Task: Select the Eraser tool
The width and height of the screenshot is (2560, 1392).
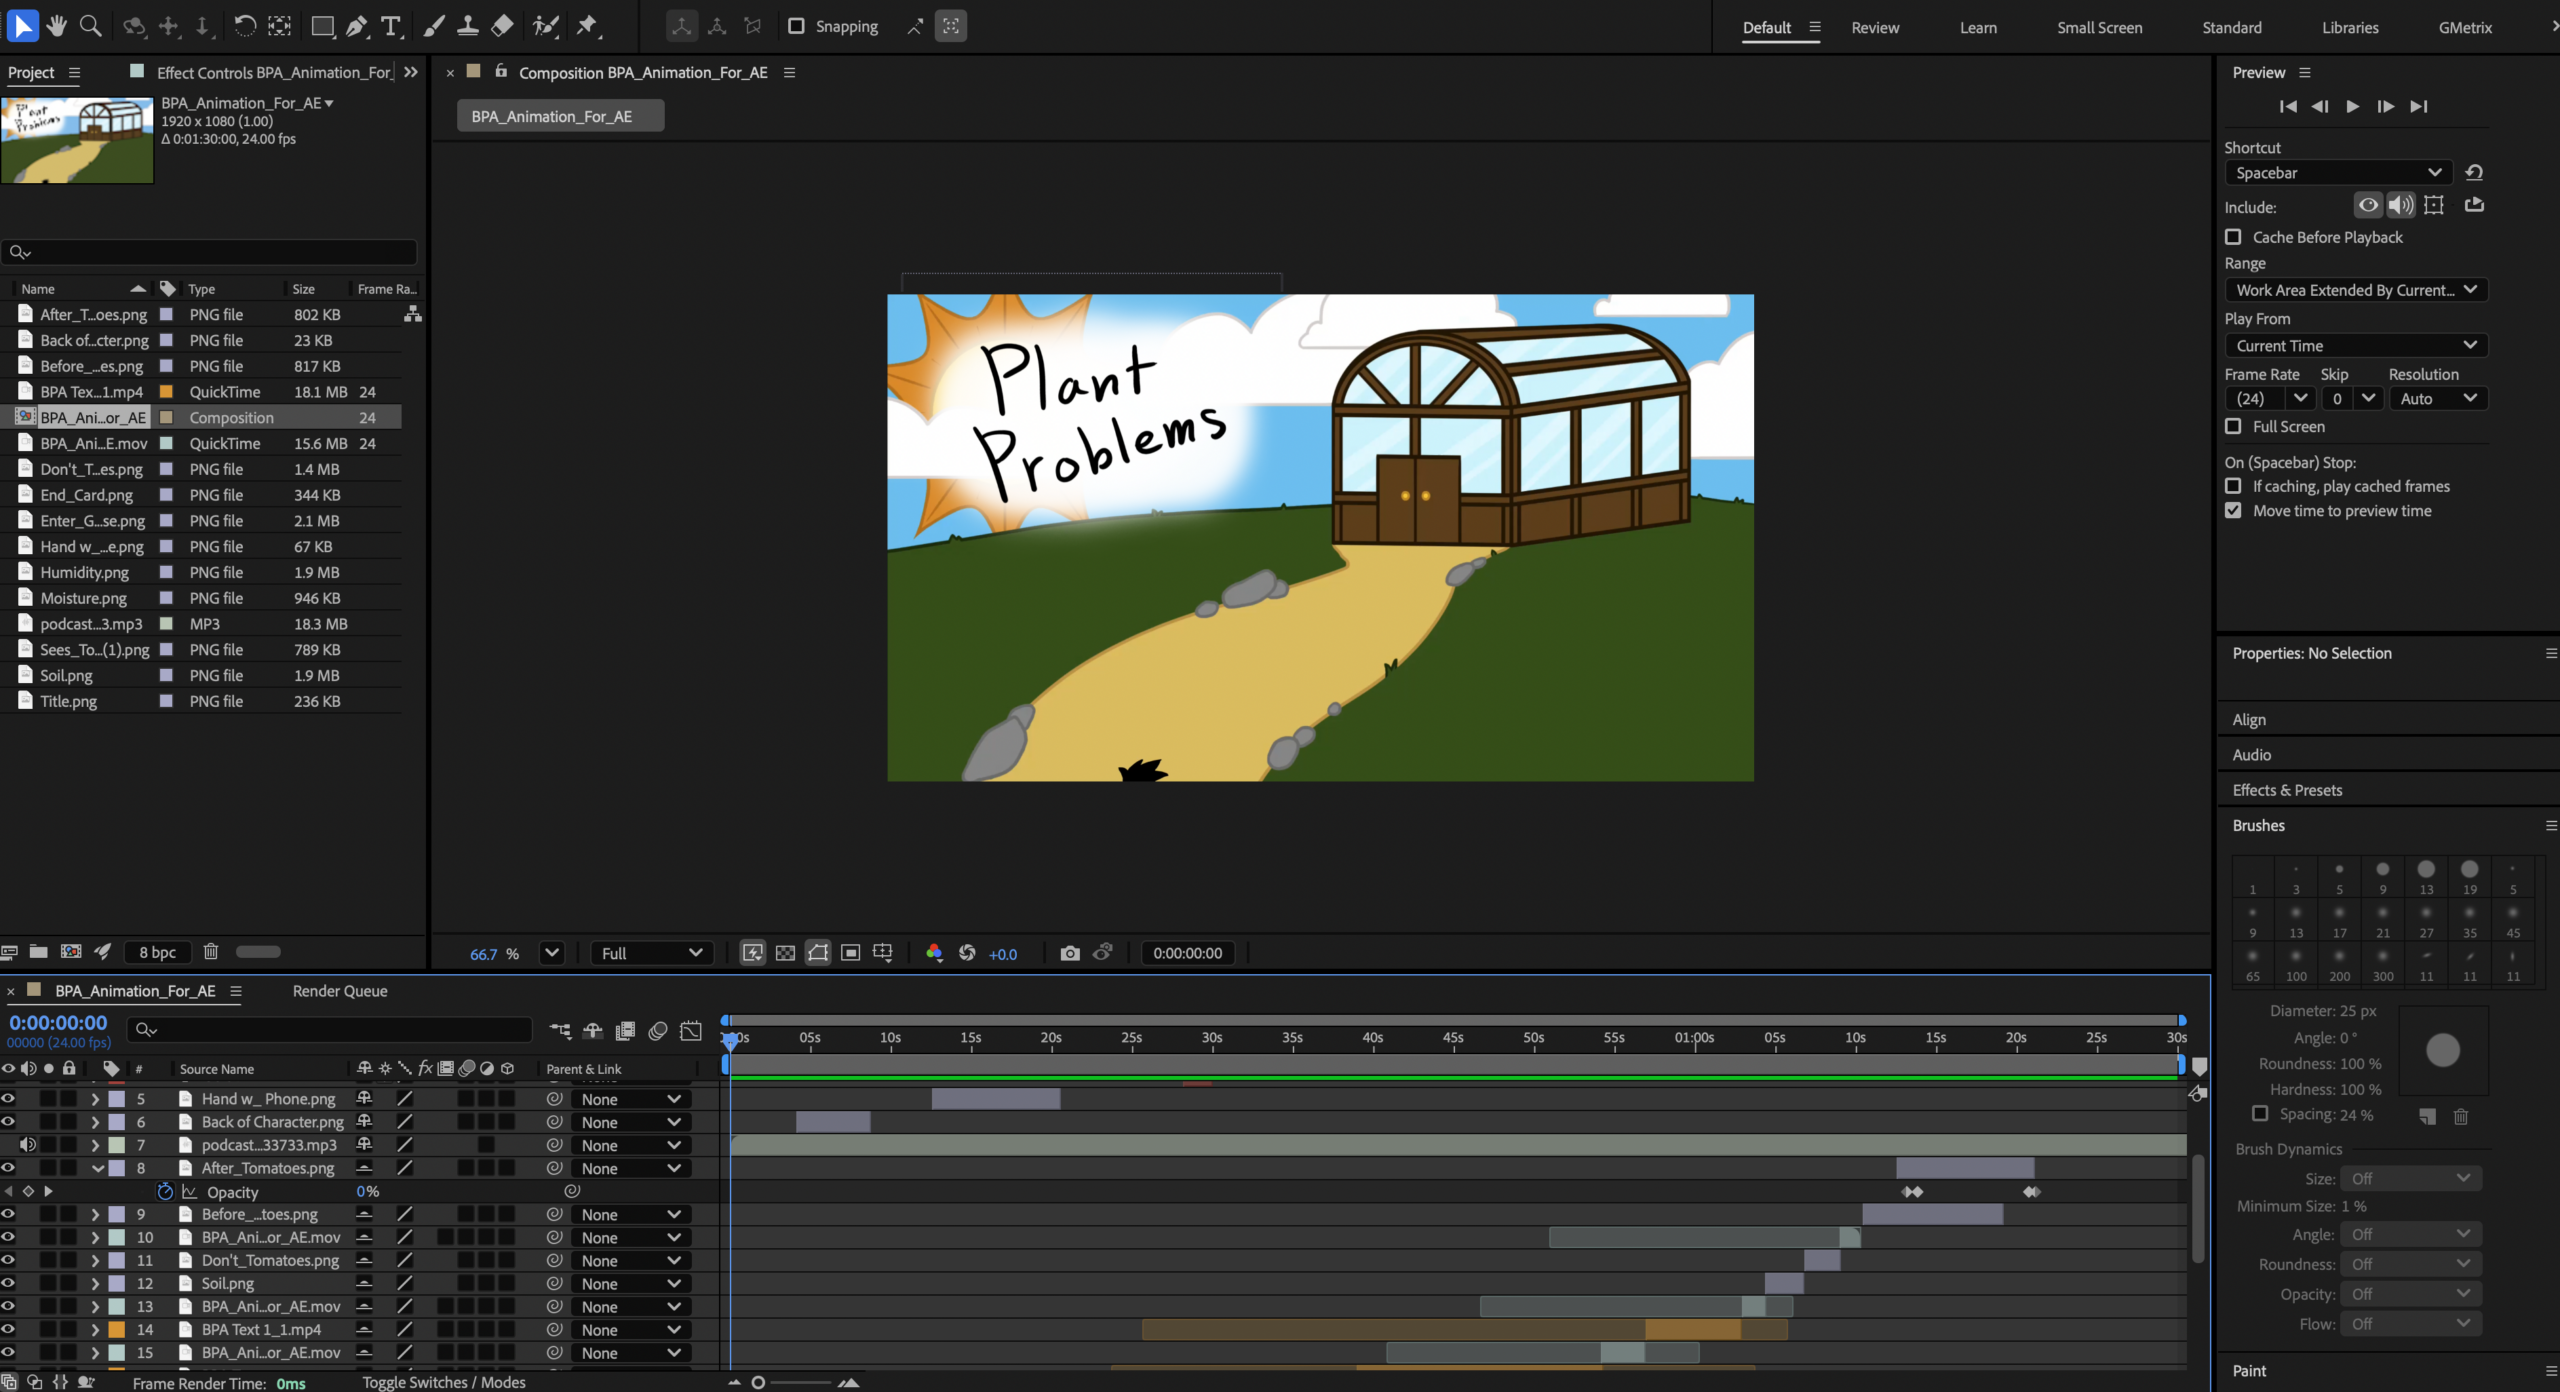Action: (503, 26)
